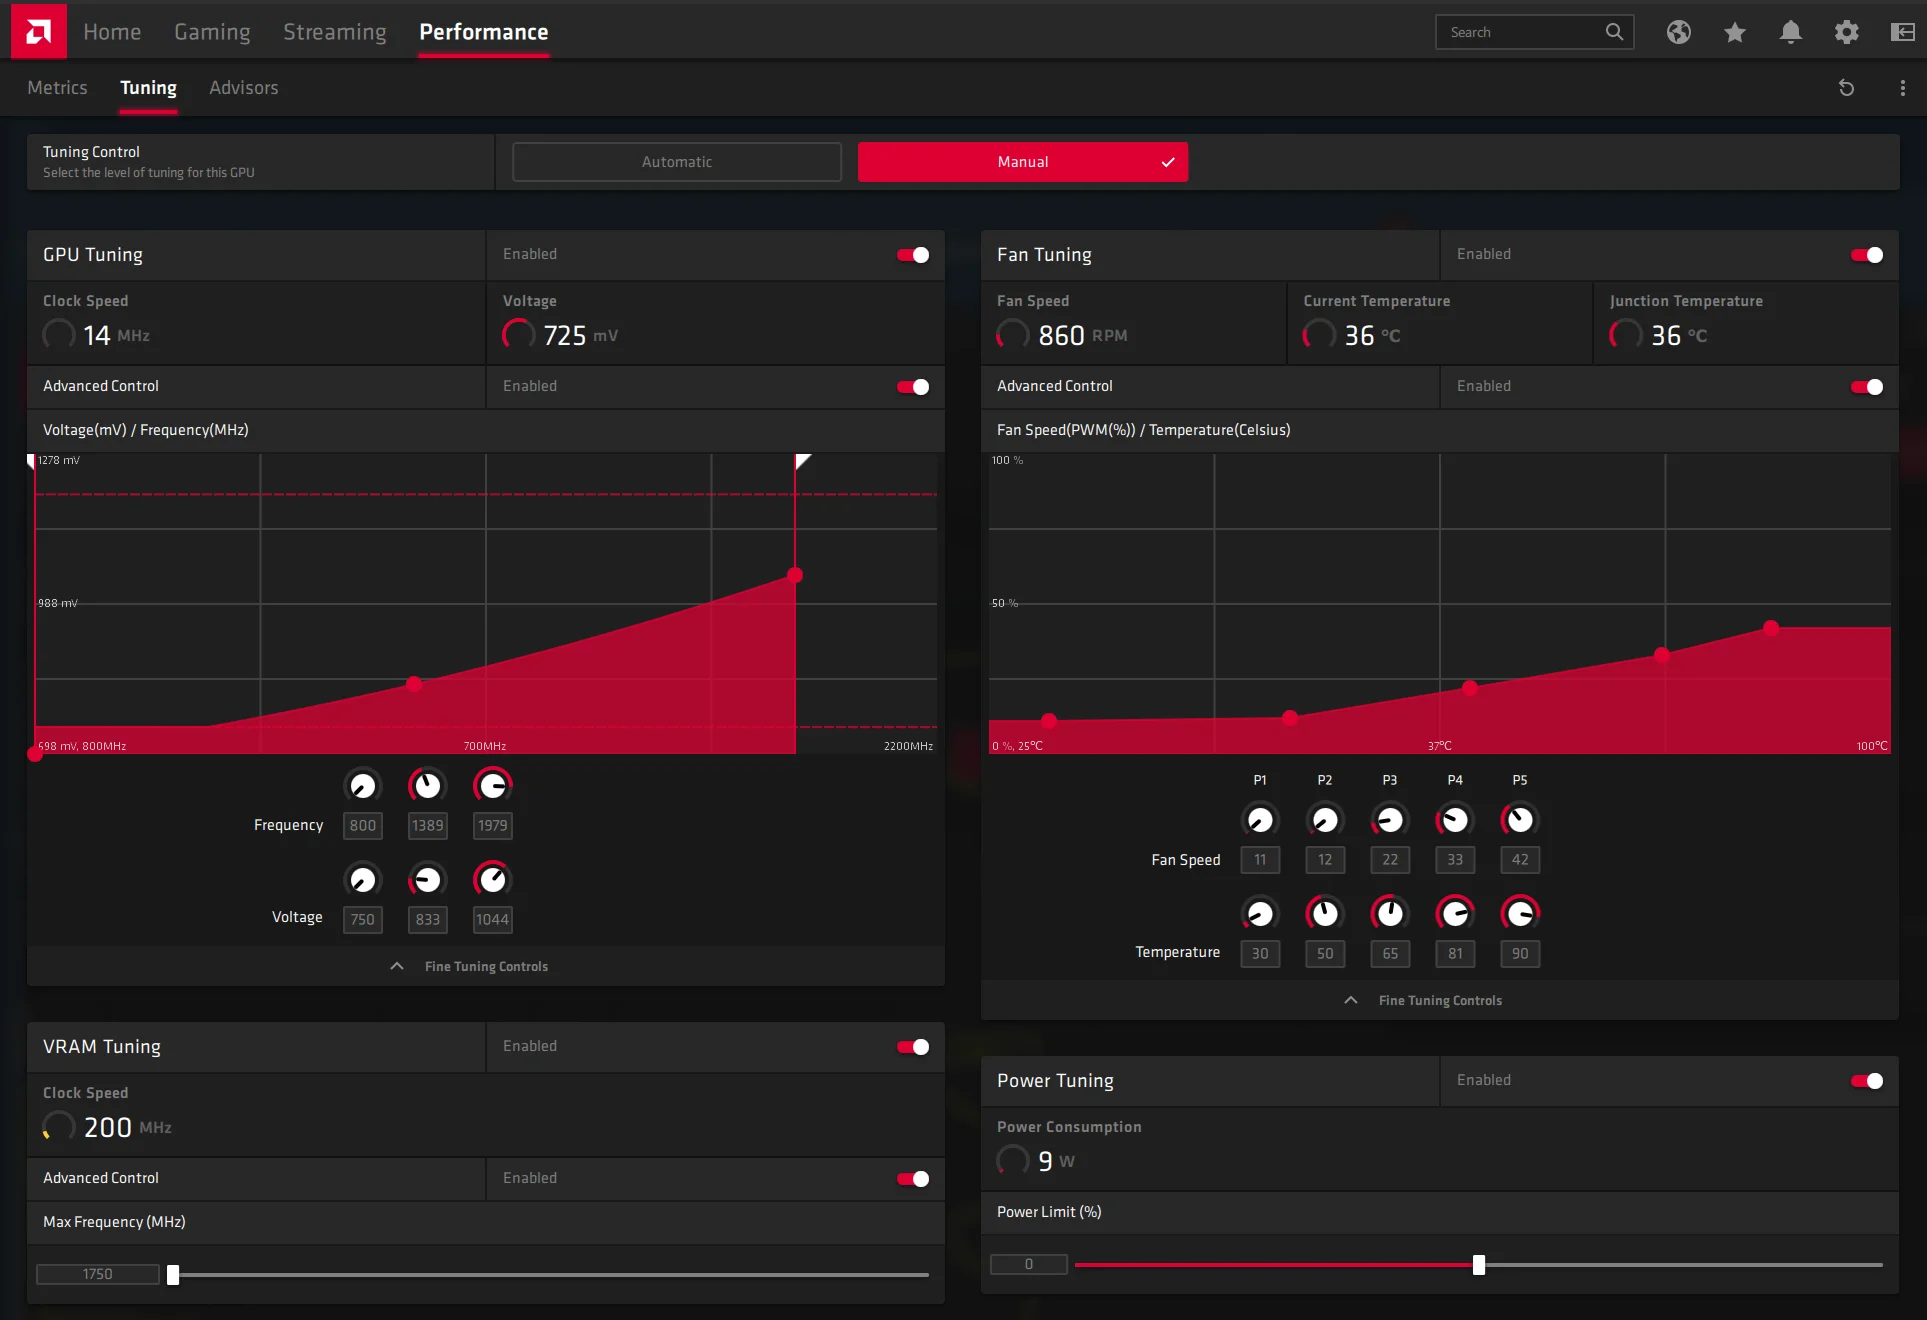The width and height of the screenshot is (1927, 1320).
Task: Click the reset tuning arrow icon
Action: point(1847,88)
